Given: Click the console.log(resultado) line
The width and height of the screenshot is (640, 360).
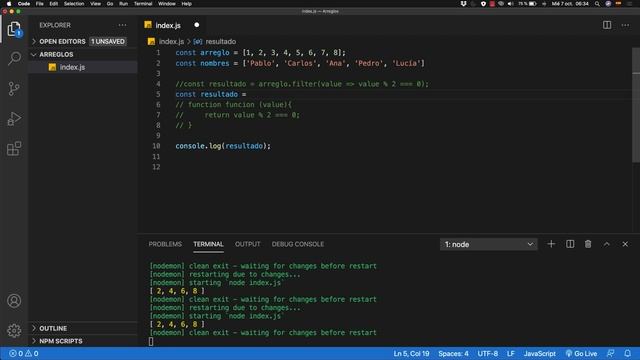Looking at the screenshot, I should [x=223, y=146].
